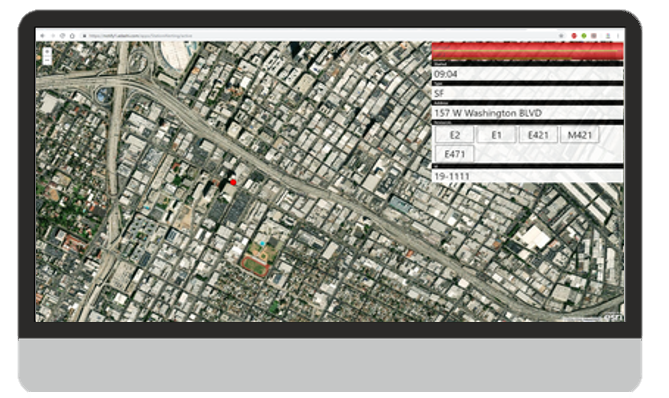Select responding unit E1
The image size is (669, 398).
pos(496,135)
